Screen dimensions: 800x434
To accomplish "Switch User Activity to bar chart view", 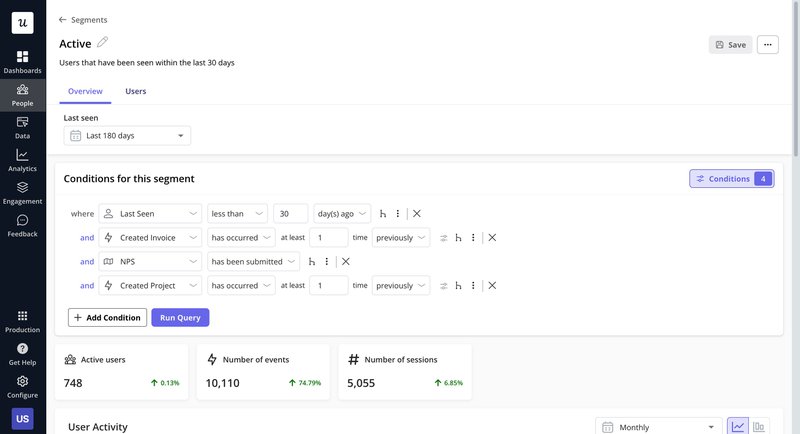I will click(761, 427).
